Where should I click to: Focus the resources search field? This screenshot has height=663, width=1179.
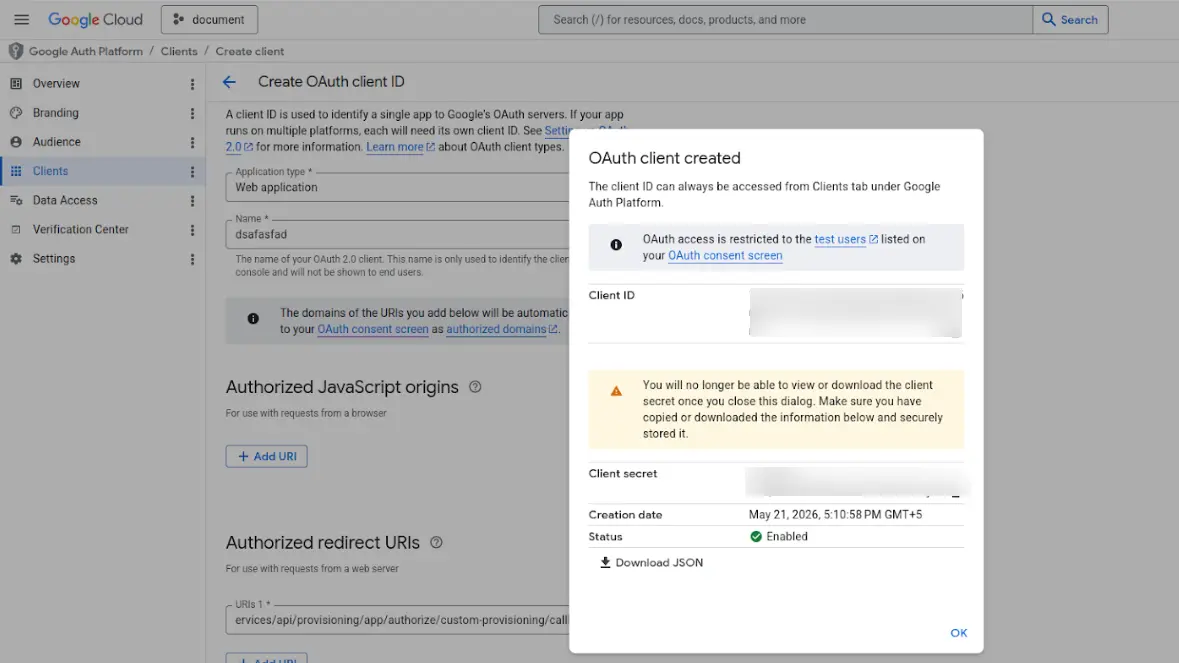tap(785, 20)
